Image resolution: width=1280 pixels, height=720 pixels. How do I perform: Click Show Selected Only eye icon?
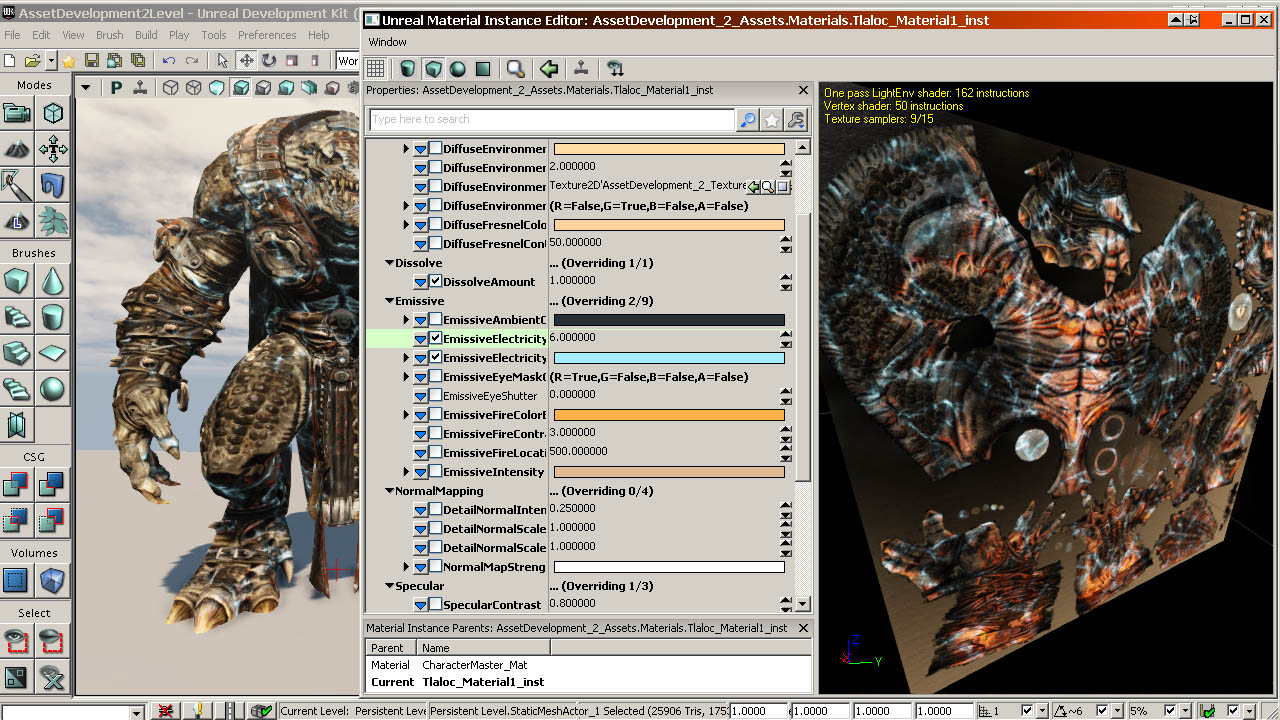[x=16, y=641]
